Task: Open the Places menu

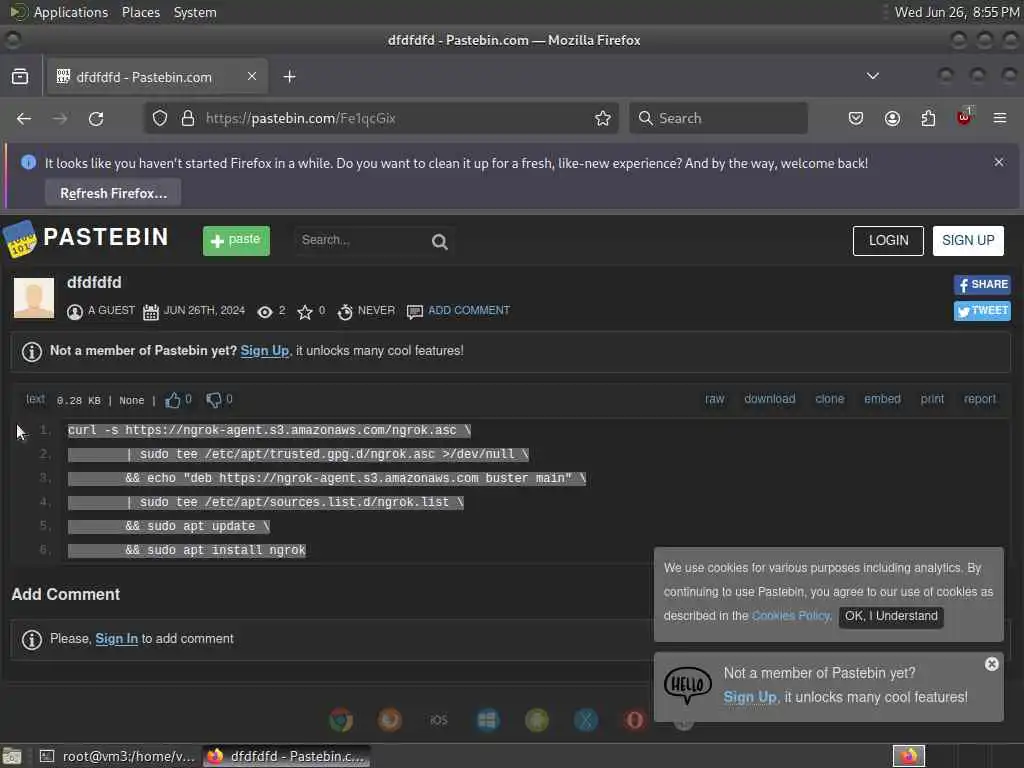Action: point(140,12)
